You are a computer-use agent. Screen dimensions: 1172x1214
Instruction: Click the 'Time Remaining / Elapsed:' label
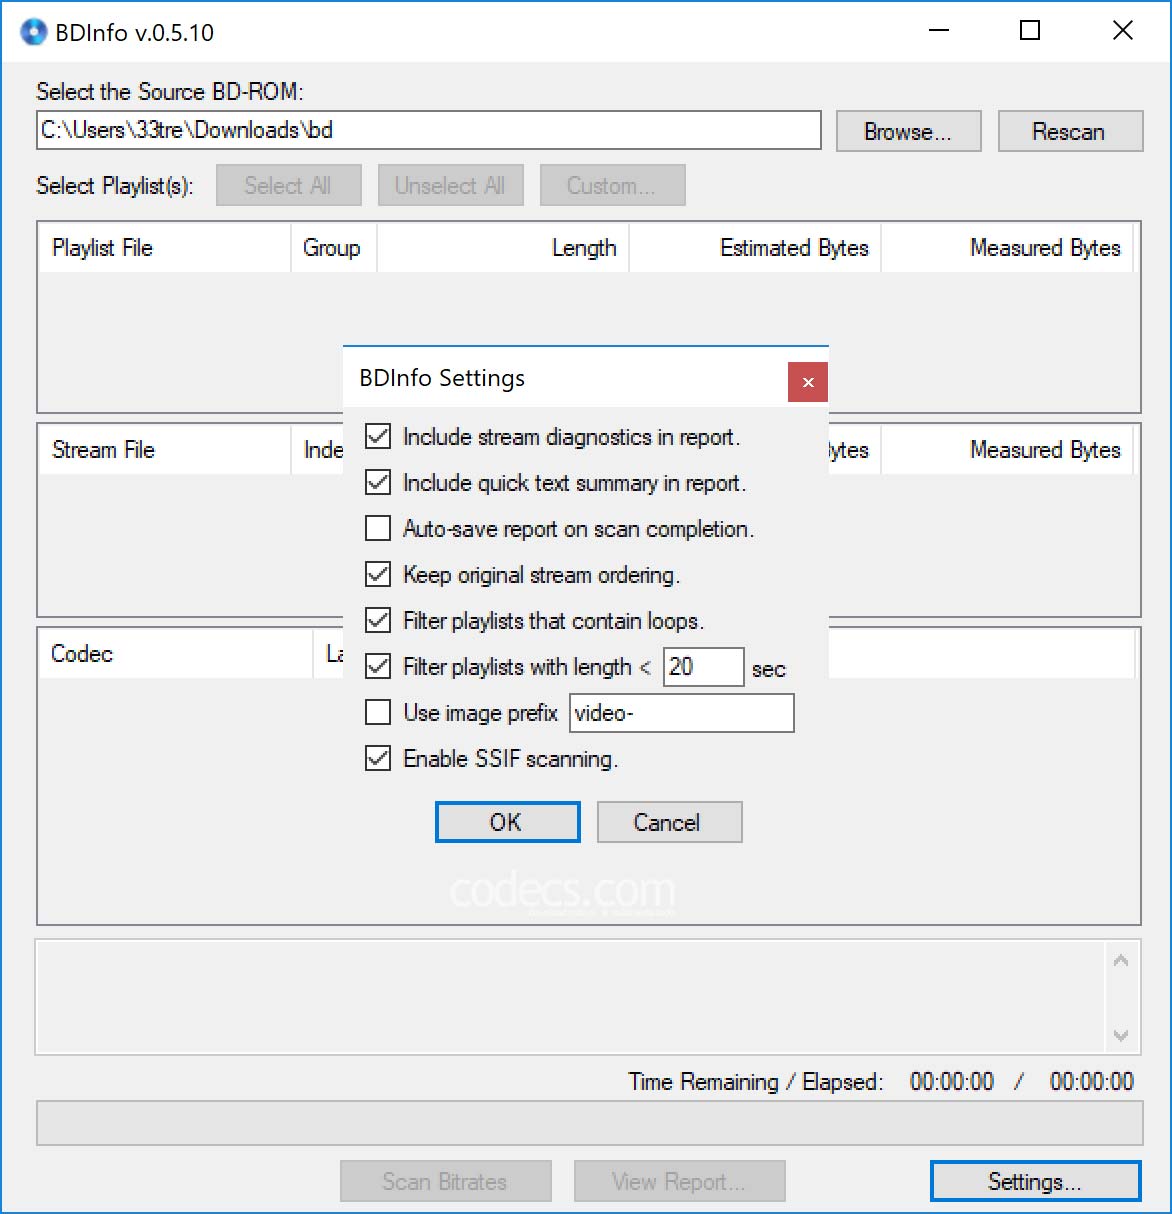click(756, 1082)
